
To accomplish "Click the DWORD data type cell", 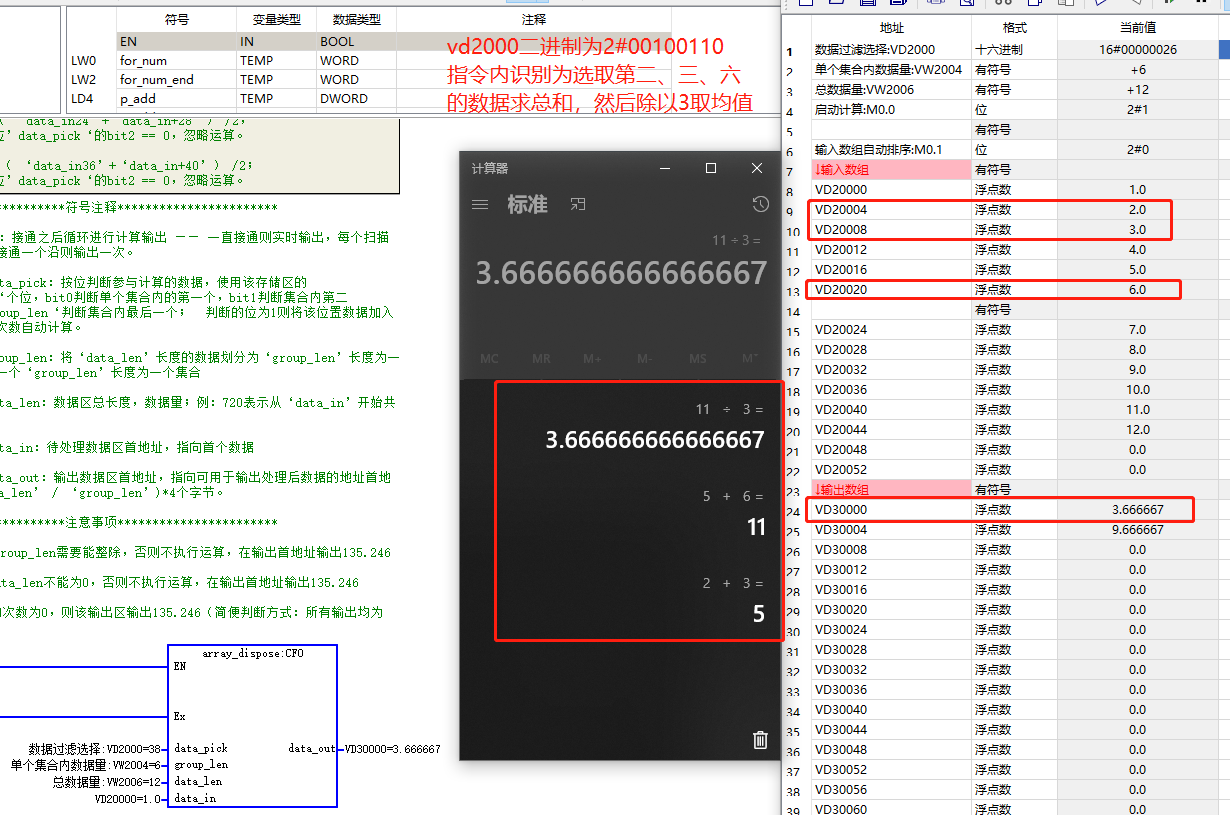I will point(356,98).
